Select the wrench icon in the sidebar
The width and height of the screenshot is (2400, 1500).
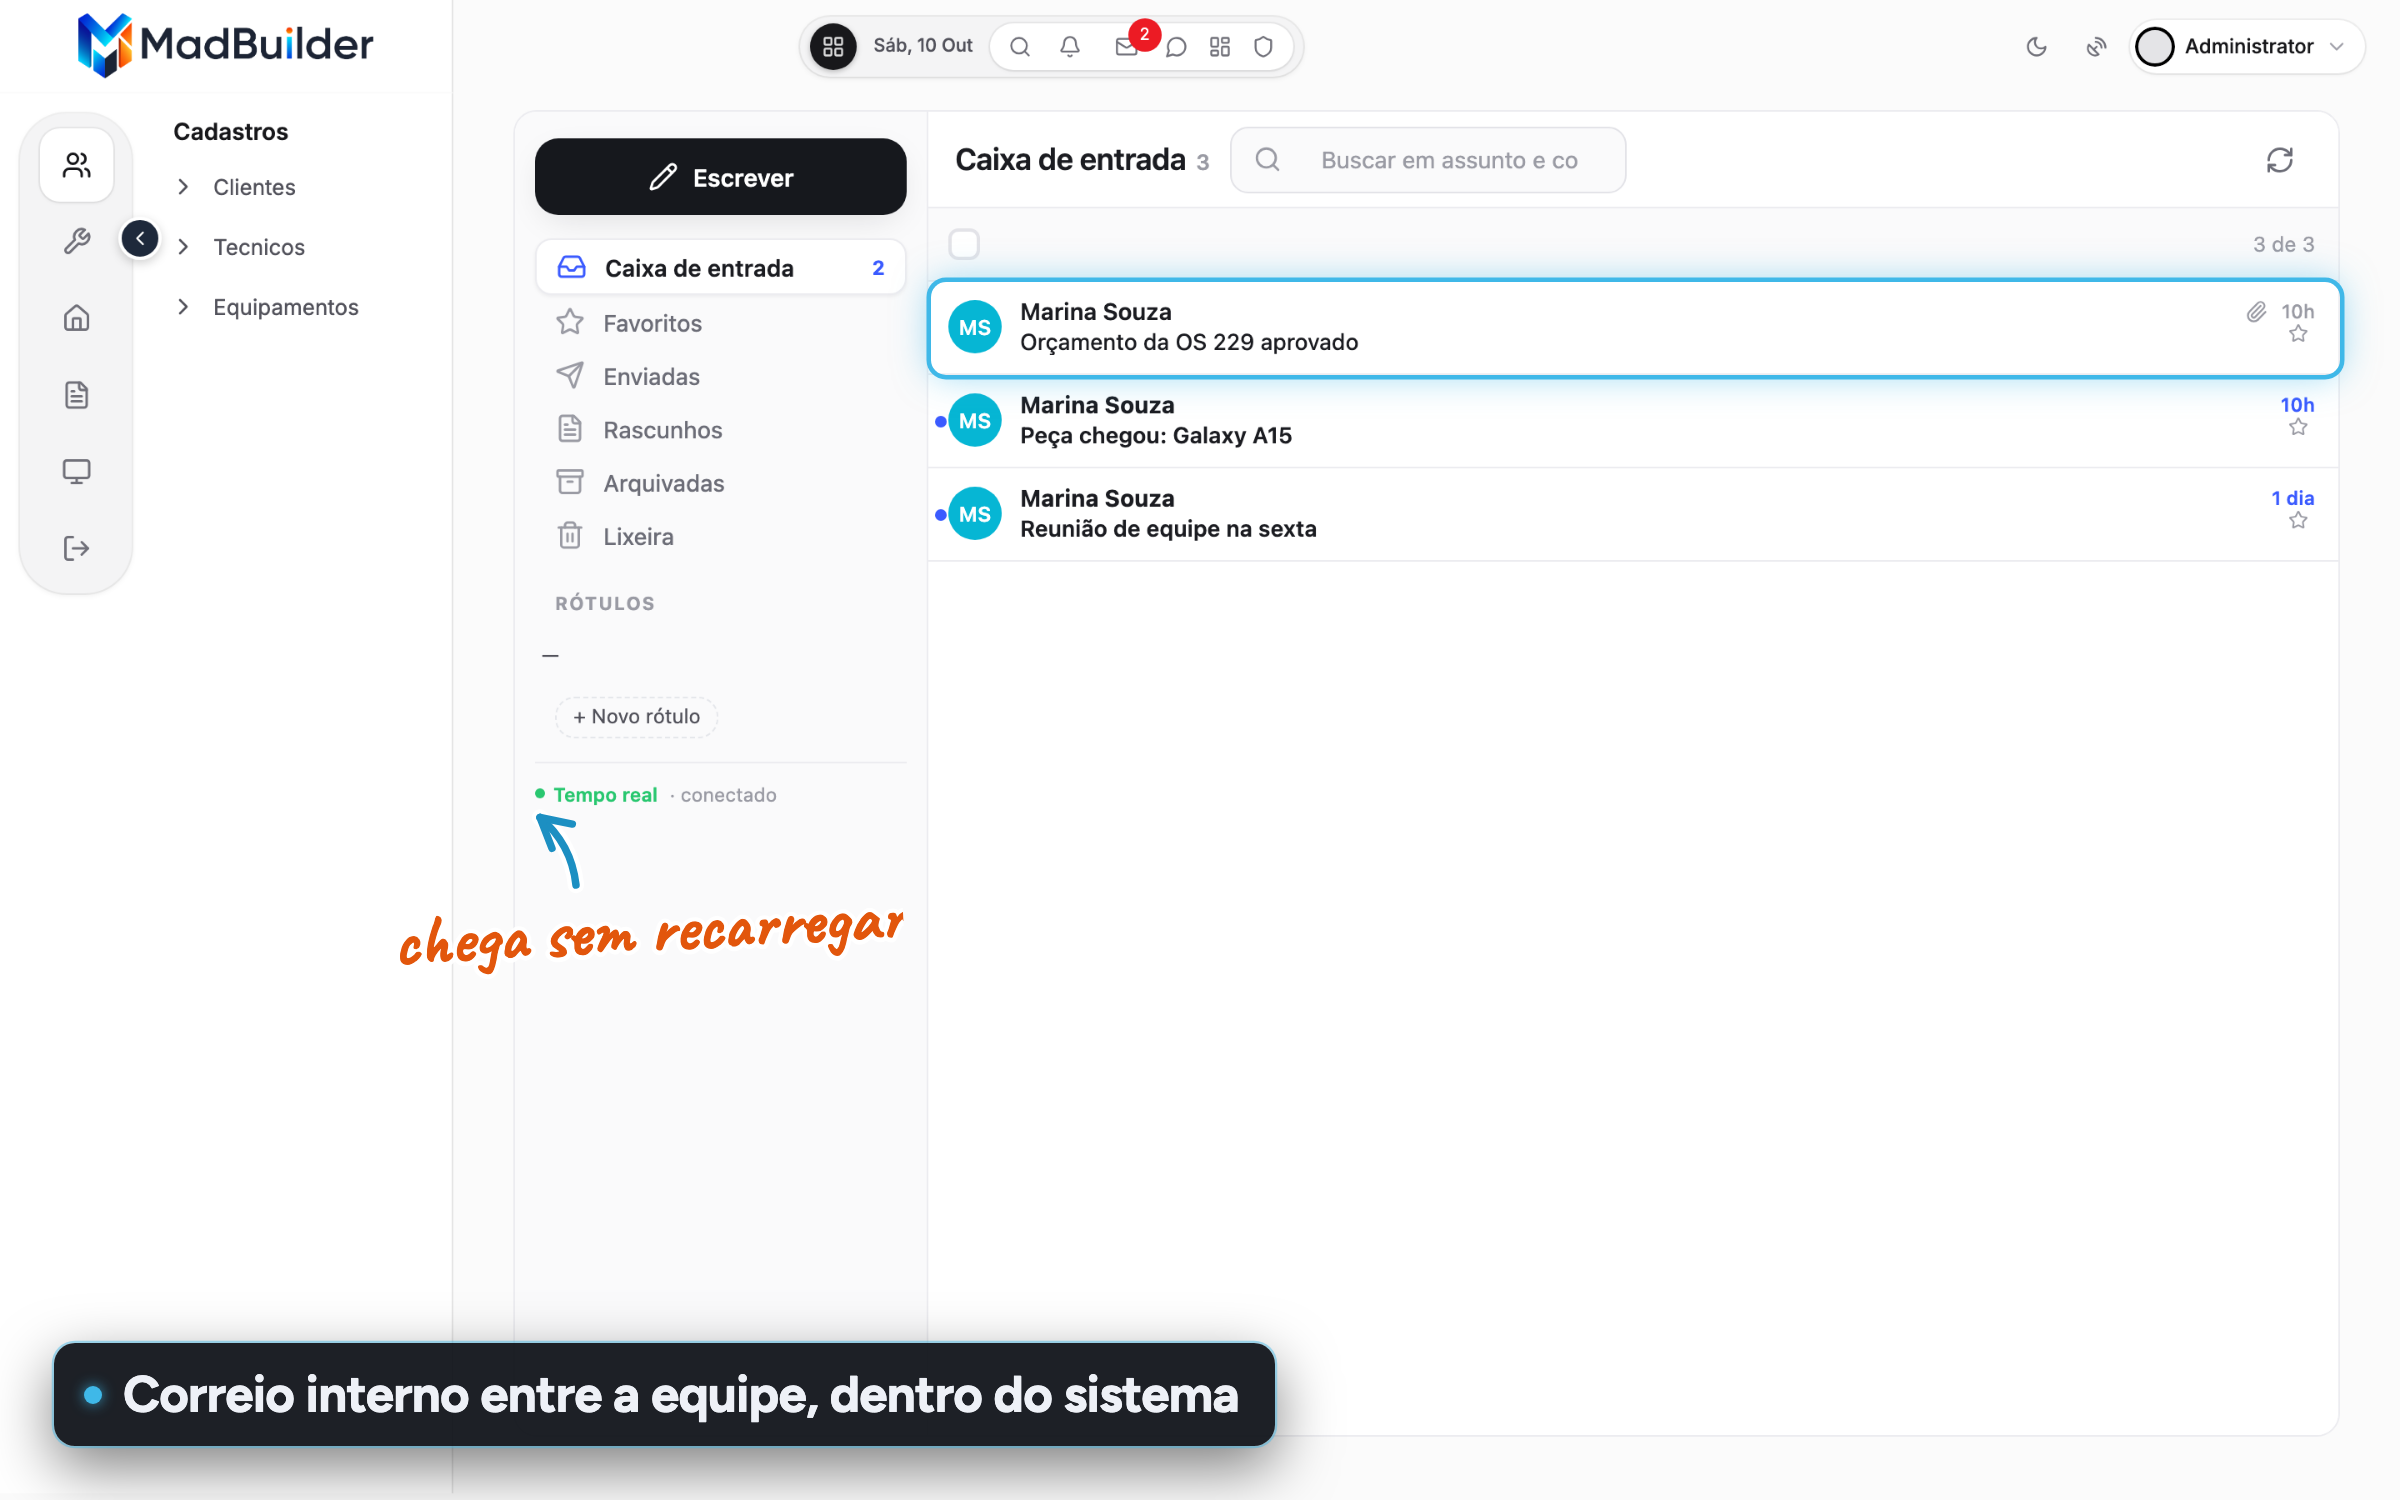[77, 241]
